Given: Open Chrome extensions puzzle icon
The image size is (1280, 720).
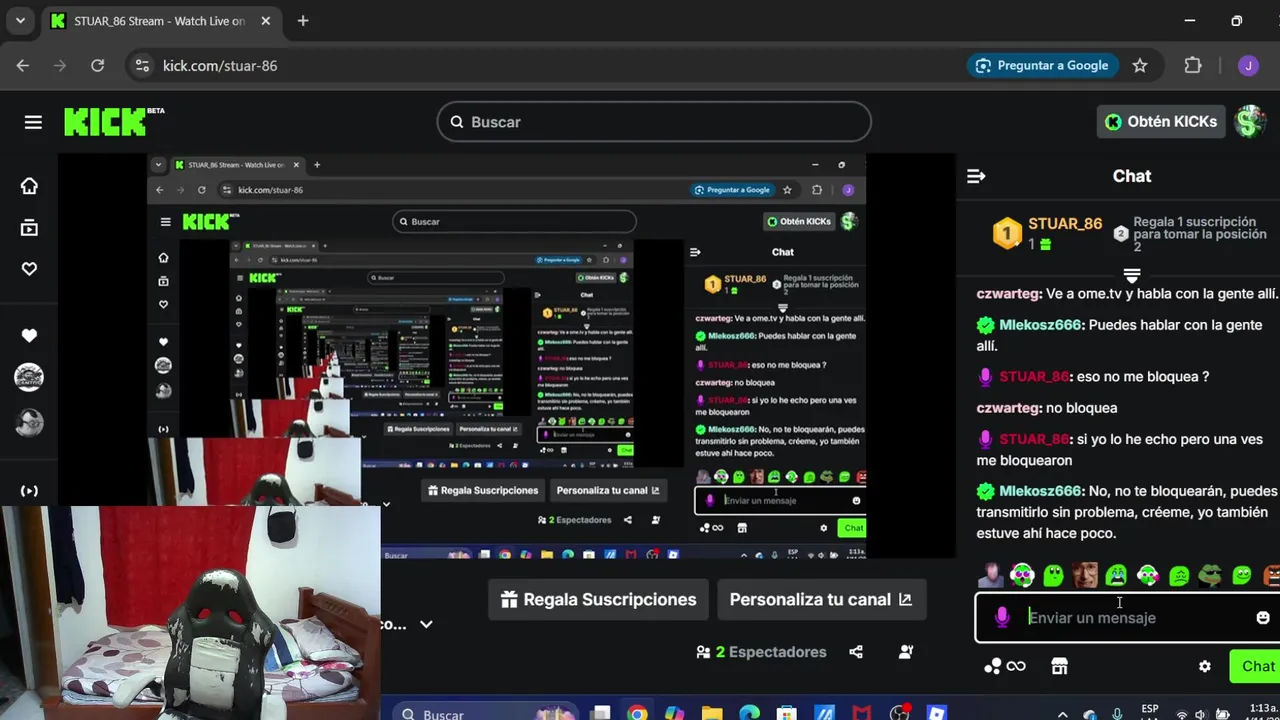Looking at the screenshot, I should point(1193,65).
